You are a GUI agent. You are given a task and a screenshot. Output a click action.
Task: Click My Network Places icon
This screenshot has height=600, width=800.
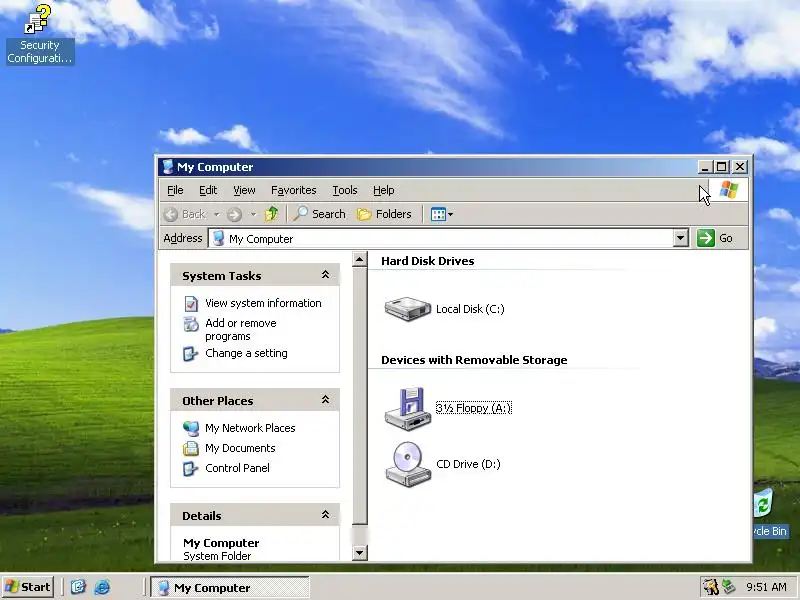(x=191, y=428)
